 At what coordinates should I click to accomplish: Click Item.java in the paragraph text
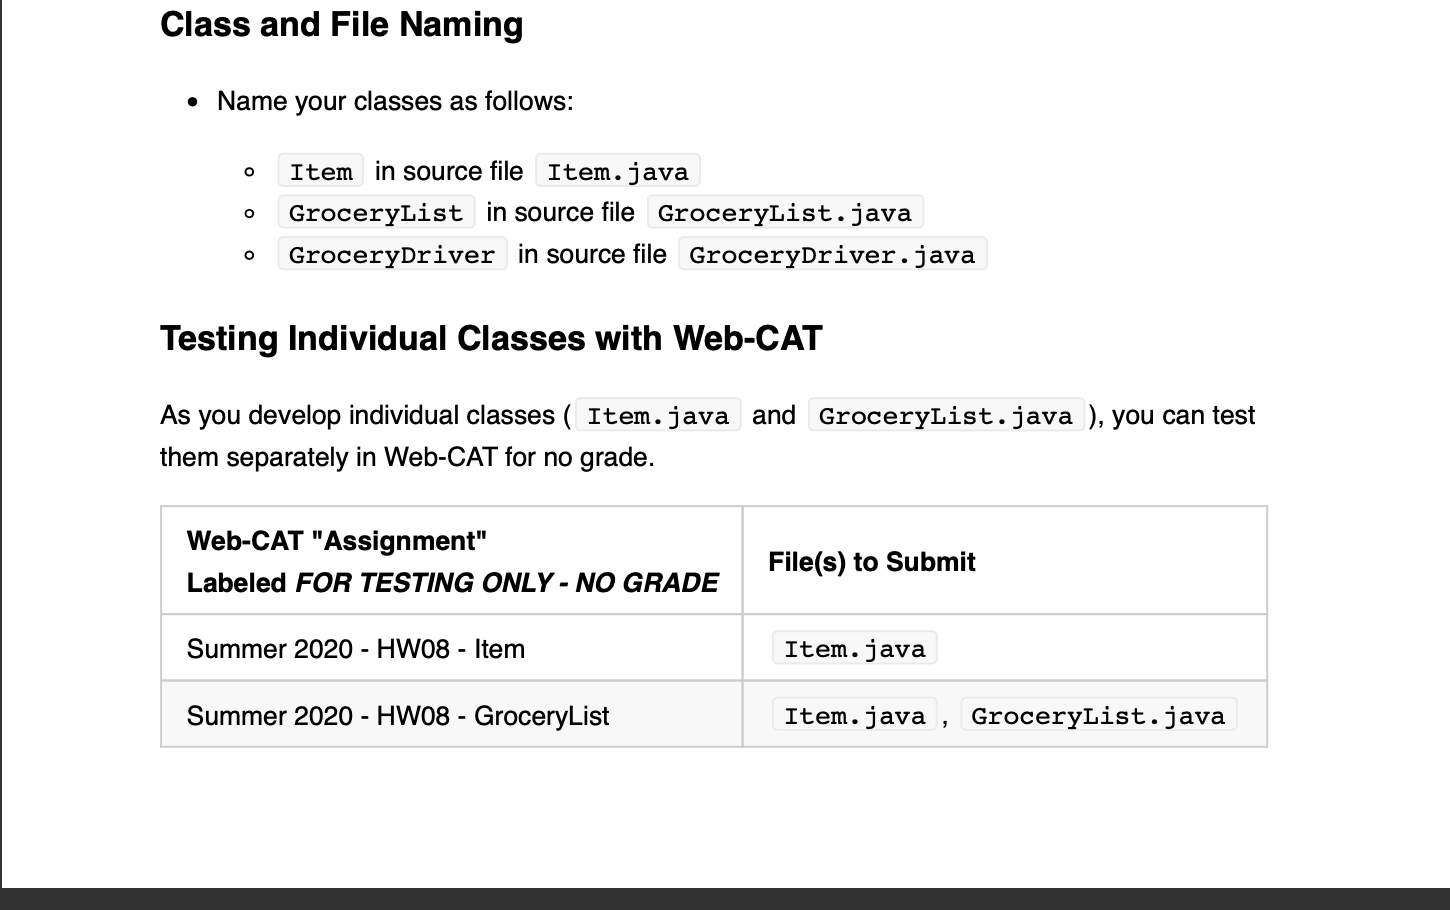point(657,415)
